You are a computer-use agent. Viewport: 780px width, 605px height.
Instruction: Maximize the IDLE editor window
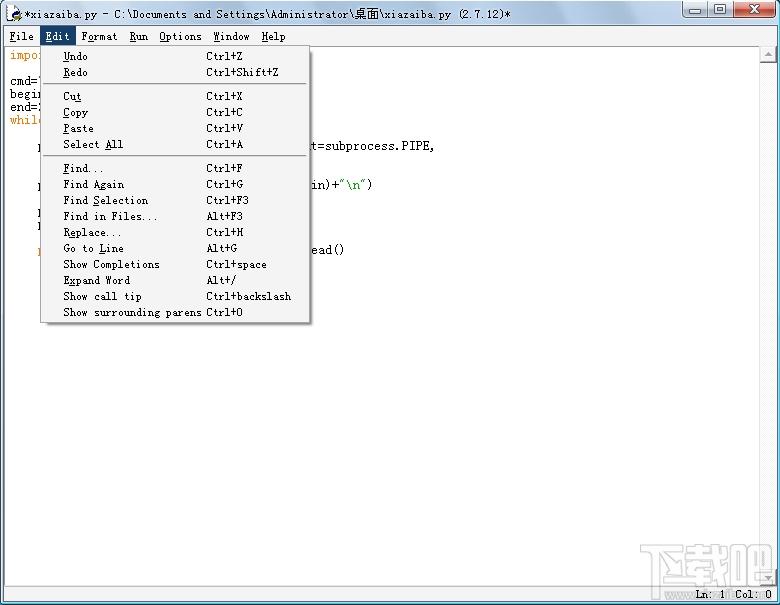[720, 9]
